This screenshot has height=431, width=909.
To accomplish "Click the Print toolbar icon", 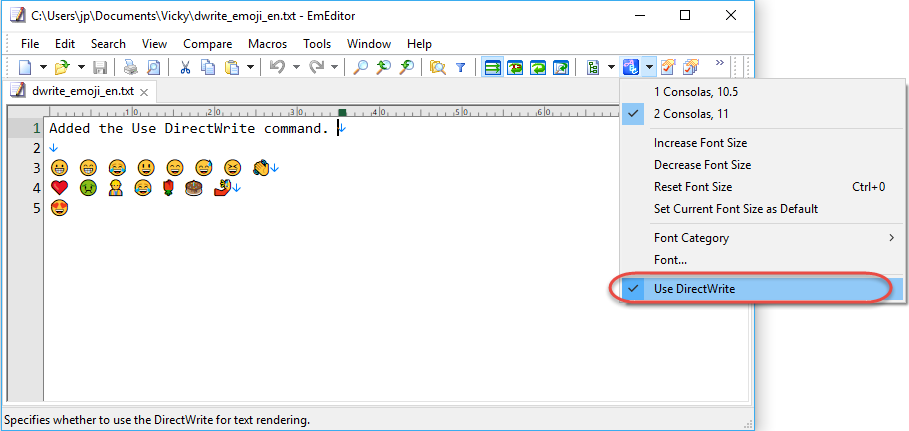I will (x=130, y=67).
